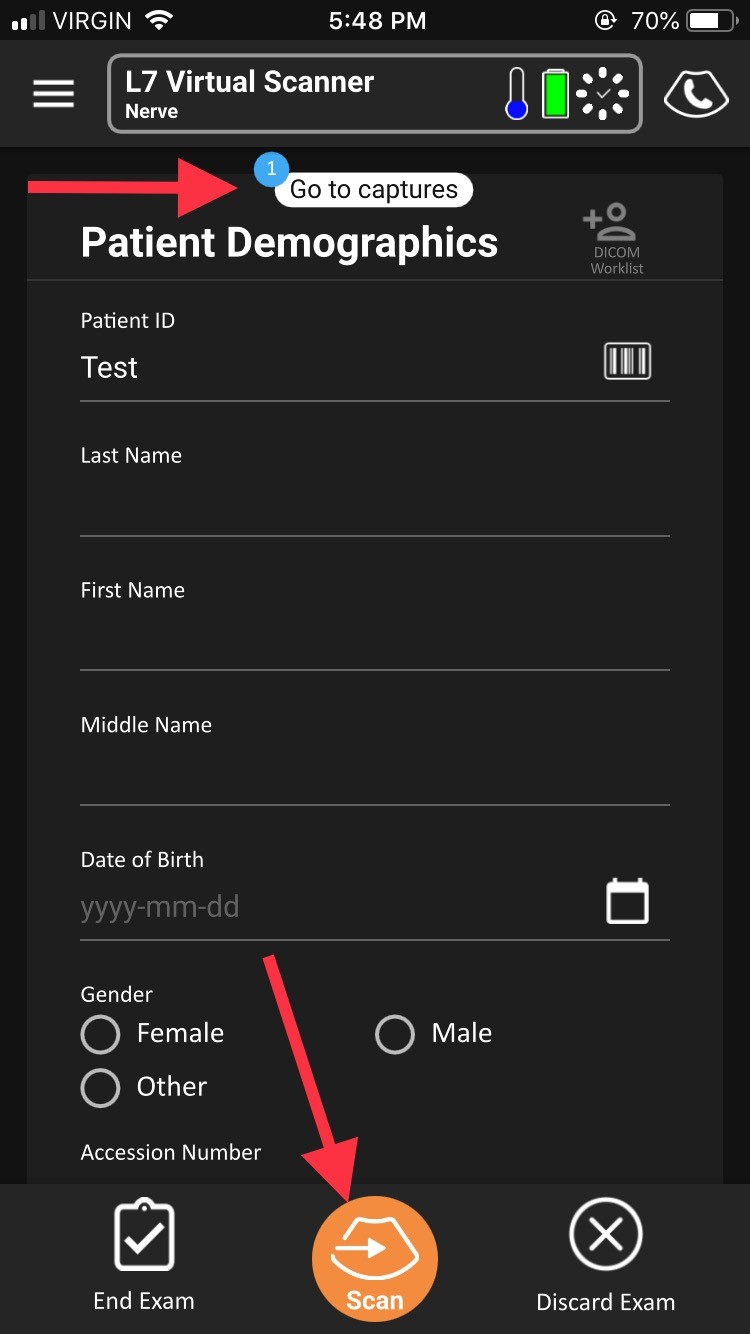Image resolution: width=750 pixels, height=1334 pixels.
Task: Select the Male gender option
Action: coord(434,1034)
